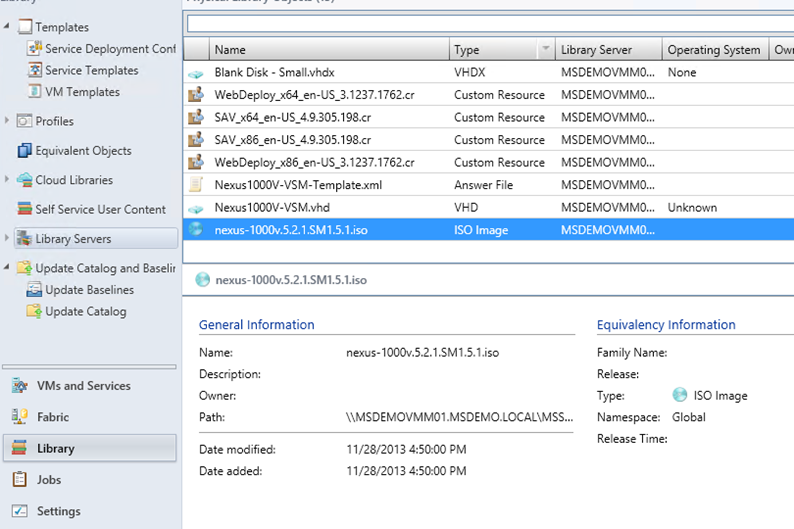This screenshot has width=794, height=529.
Task: Sort by the Library Server column header
Action: point(609,49)
